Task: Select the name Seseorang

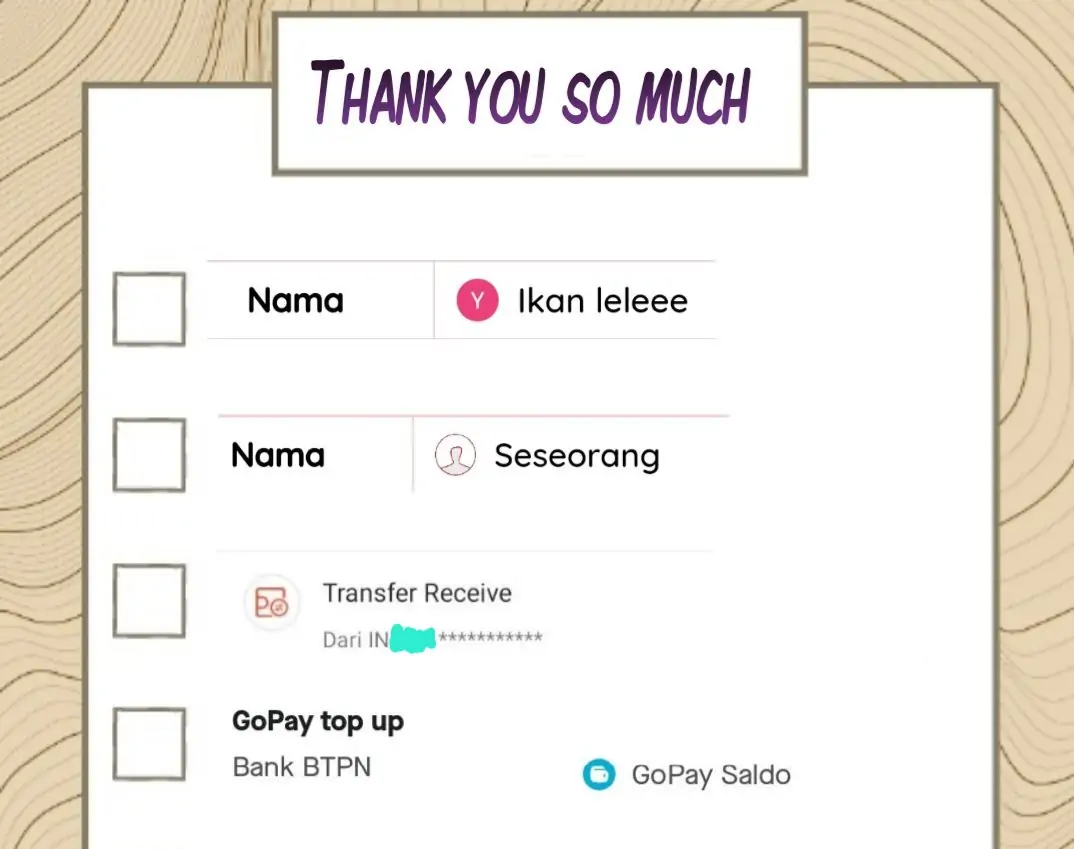Action: click(x=577, y=456)
